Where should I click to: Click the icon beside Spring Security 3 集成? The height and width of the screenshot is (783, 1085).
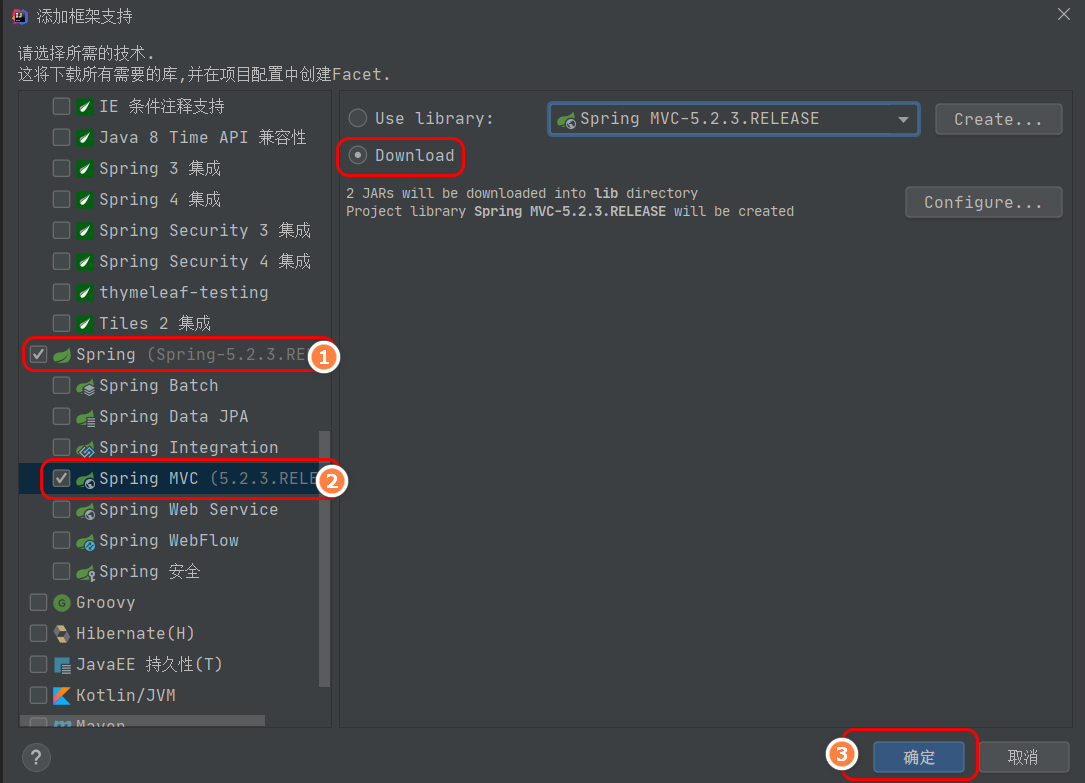[x=85, y=230]
